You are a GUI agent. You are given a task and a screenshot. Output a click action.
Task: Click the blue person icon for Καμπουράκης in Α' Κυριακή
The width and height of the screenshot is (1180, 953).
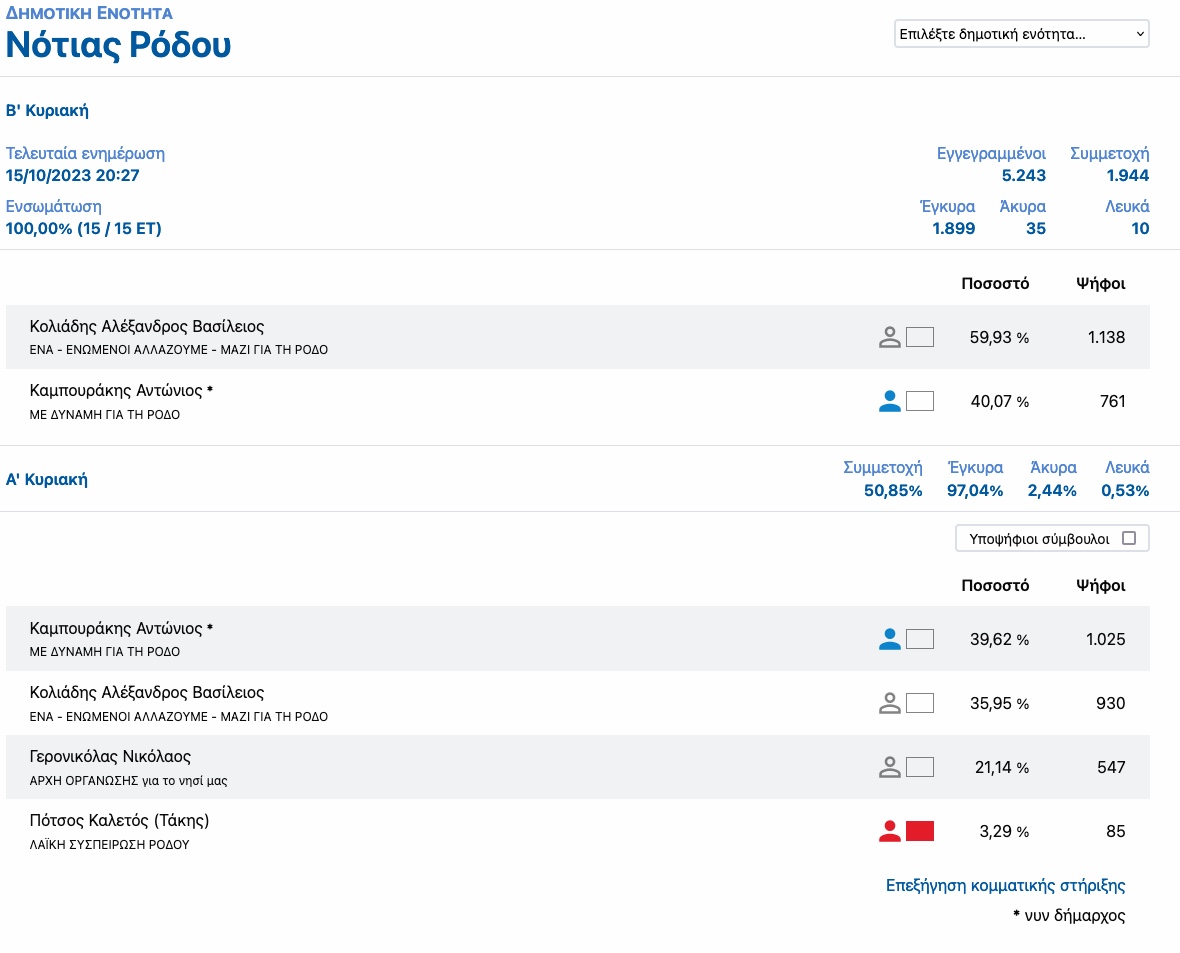(x=890, y=639)
